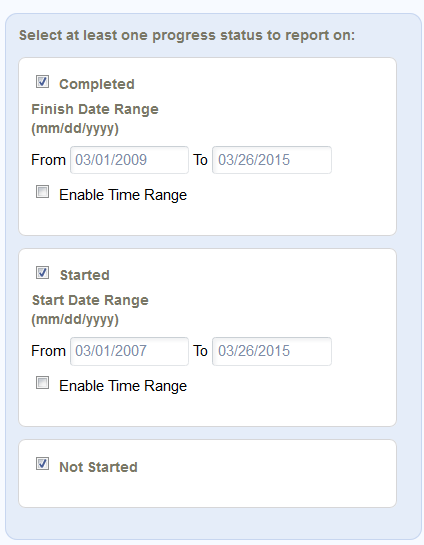Click Enable Time Range label in Started section
The height and width of the screenshot is (545, 424).
[123, 386]
